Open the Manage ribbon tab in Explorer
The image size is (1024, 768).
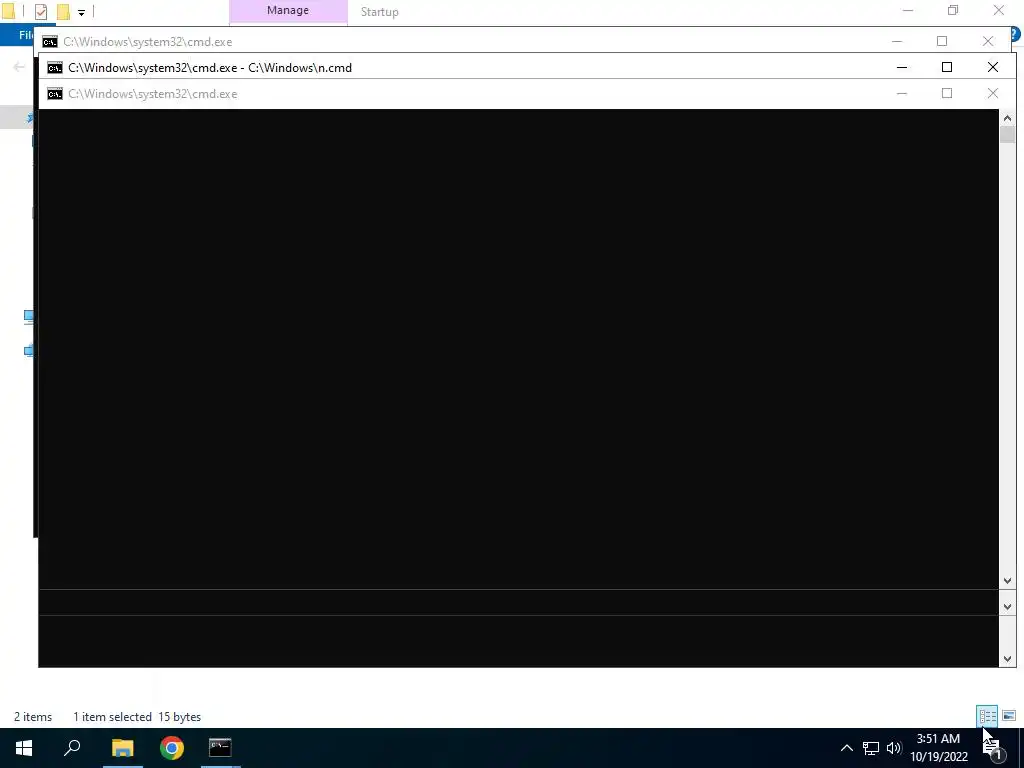287,10
